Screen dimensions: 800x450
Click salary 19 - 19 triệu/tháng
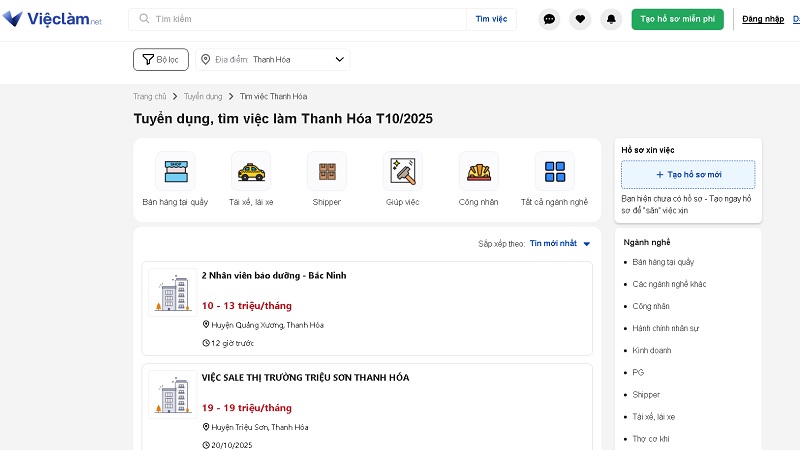[247, 408]
